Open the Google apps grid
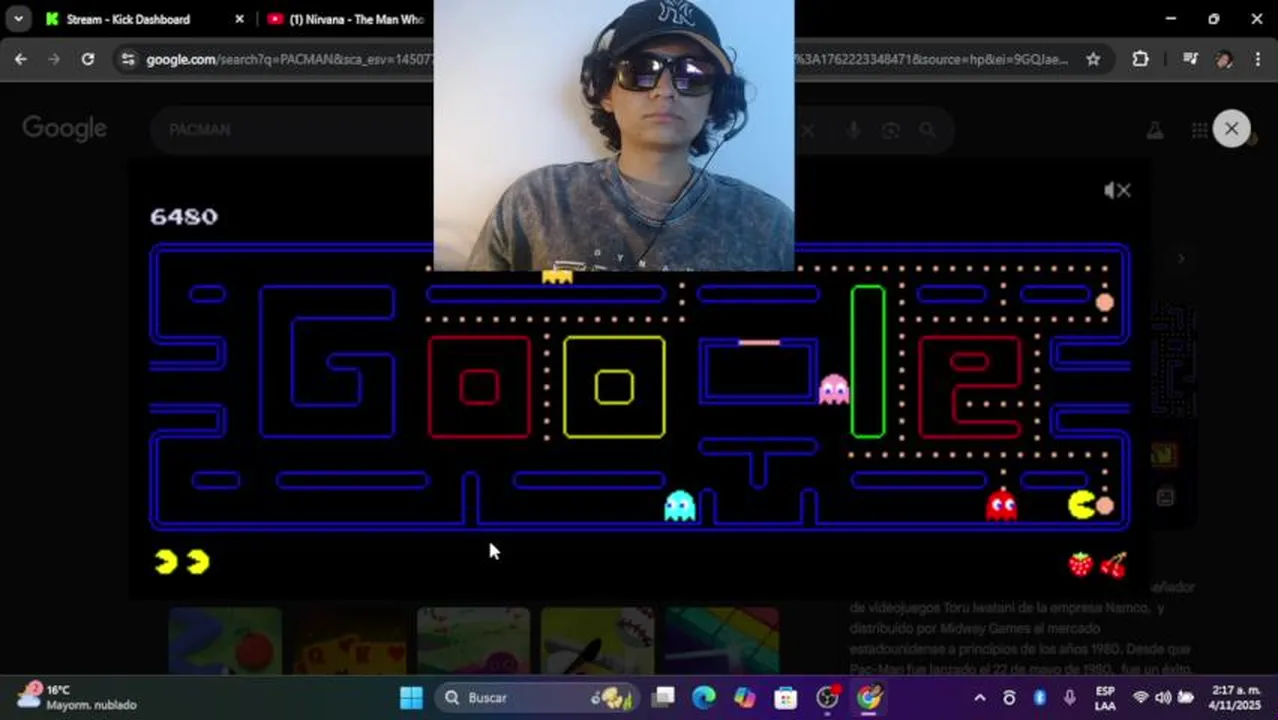This screenshot has width=1278, height=720. [1199, 130]
